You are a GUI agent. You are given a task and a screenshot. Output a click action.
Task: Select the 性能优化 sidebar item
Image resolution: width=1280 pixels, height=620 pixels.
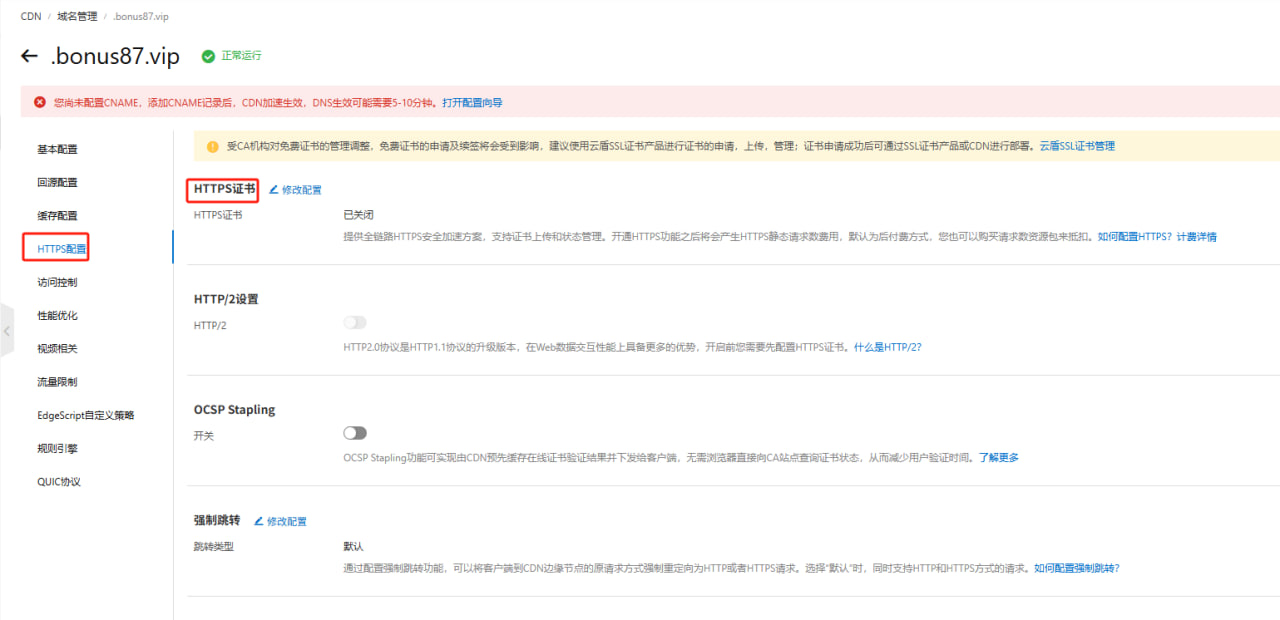point(57,316)
